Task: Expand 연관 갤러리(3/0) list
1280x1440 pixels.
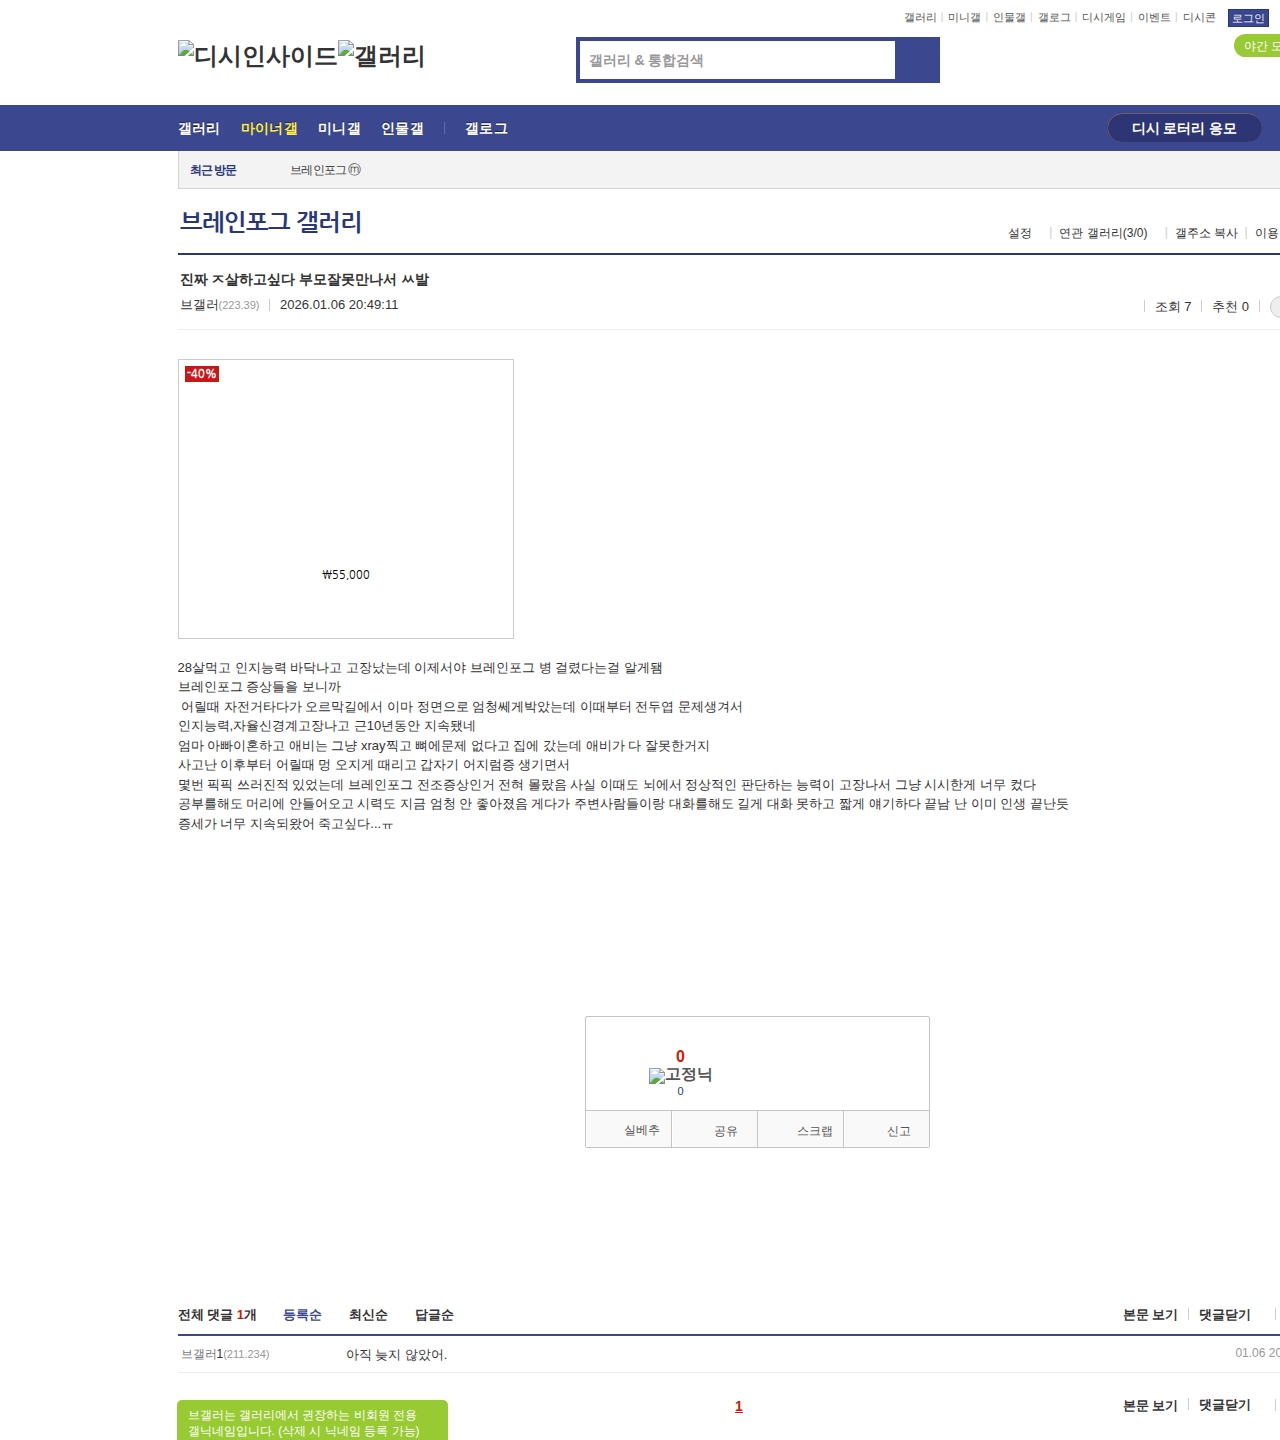Action: pos(1103,233)
